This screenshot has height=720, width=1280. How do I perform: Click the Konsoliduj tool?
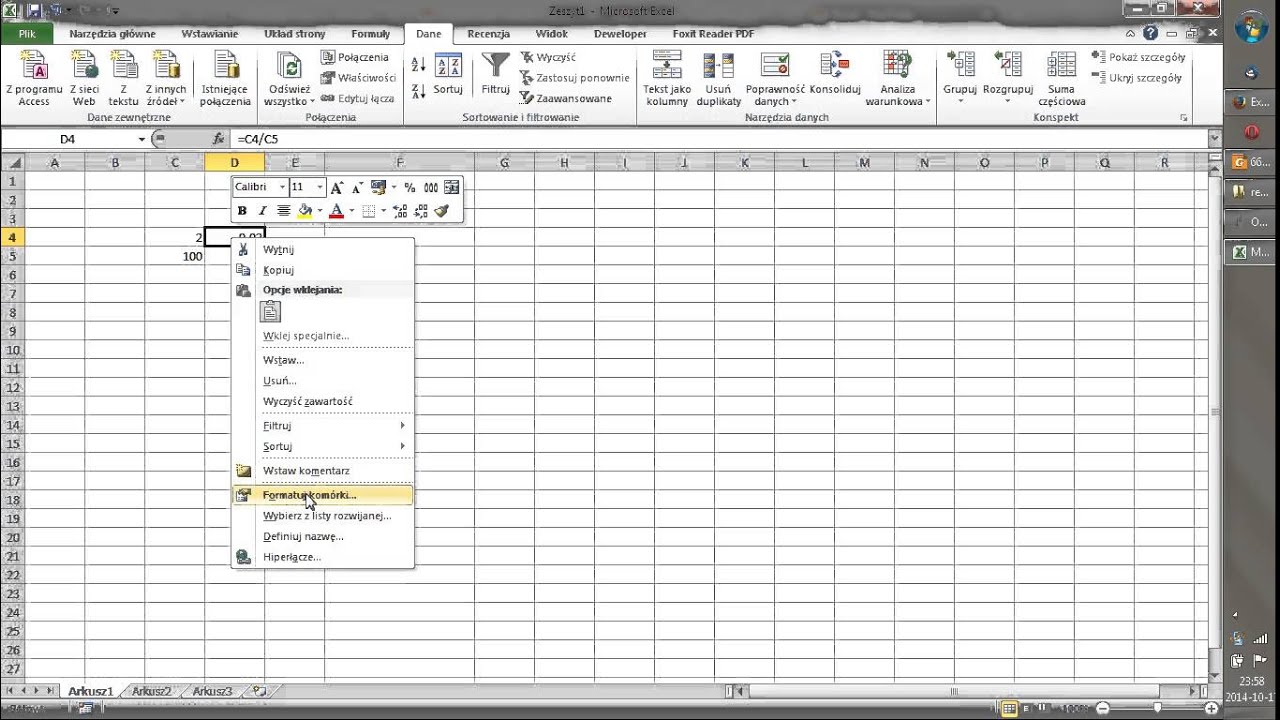pyautogui.click(x=835, y=75)
